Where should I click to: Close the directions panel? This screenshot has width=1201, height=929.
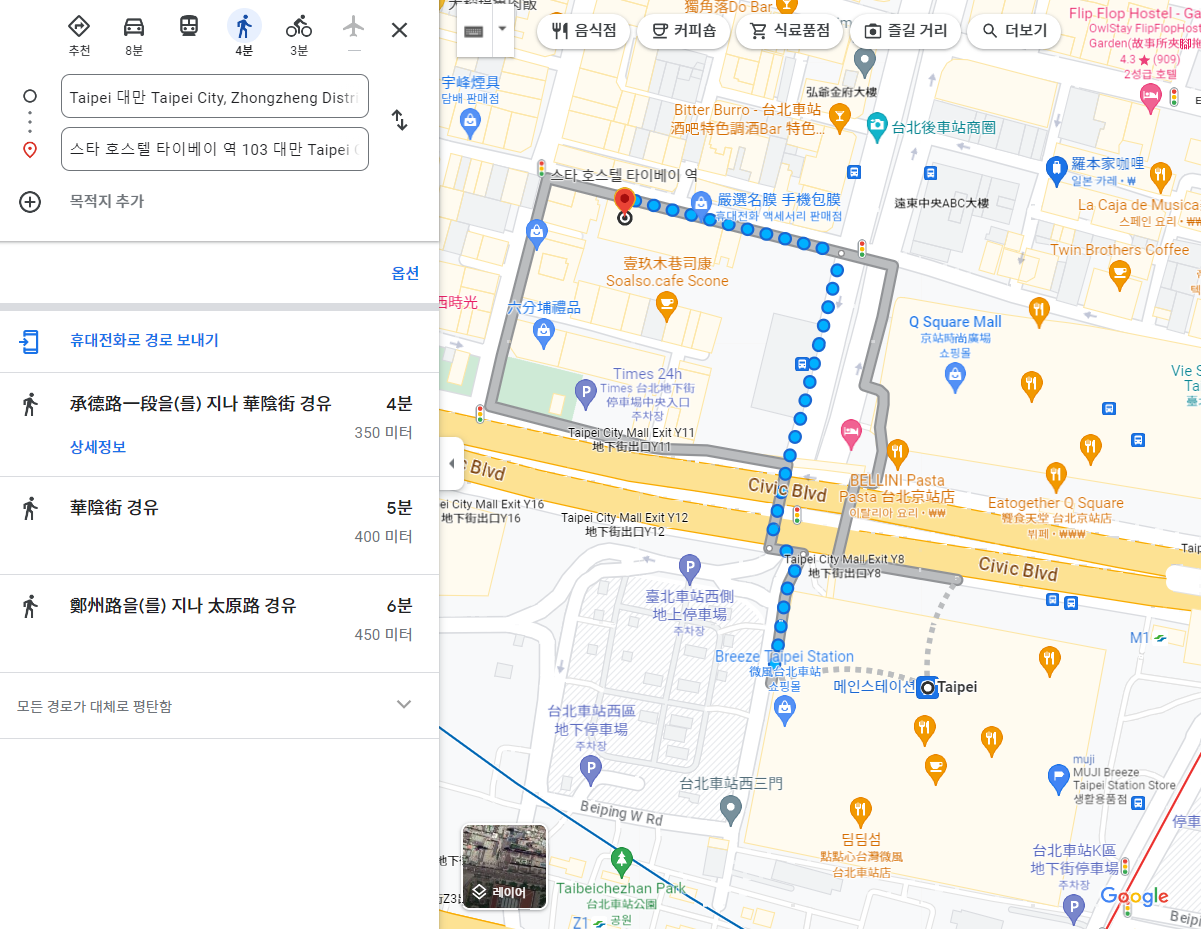click(x=399, y=30)
